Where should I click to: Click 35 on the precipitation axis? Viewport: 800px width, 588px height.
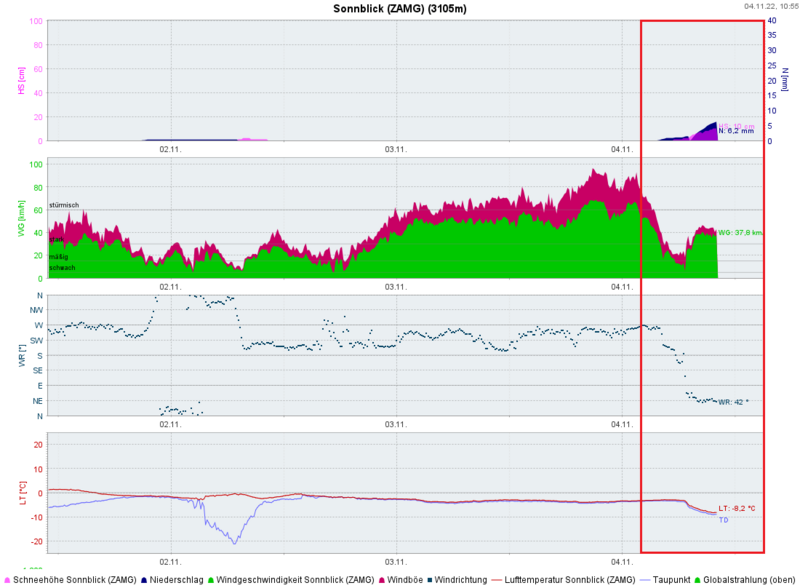click(772, 35)
